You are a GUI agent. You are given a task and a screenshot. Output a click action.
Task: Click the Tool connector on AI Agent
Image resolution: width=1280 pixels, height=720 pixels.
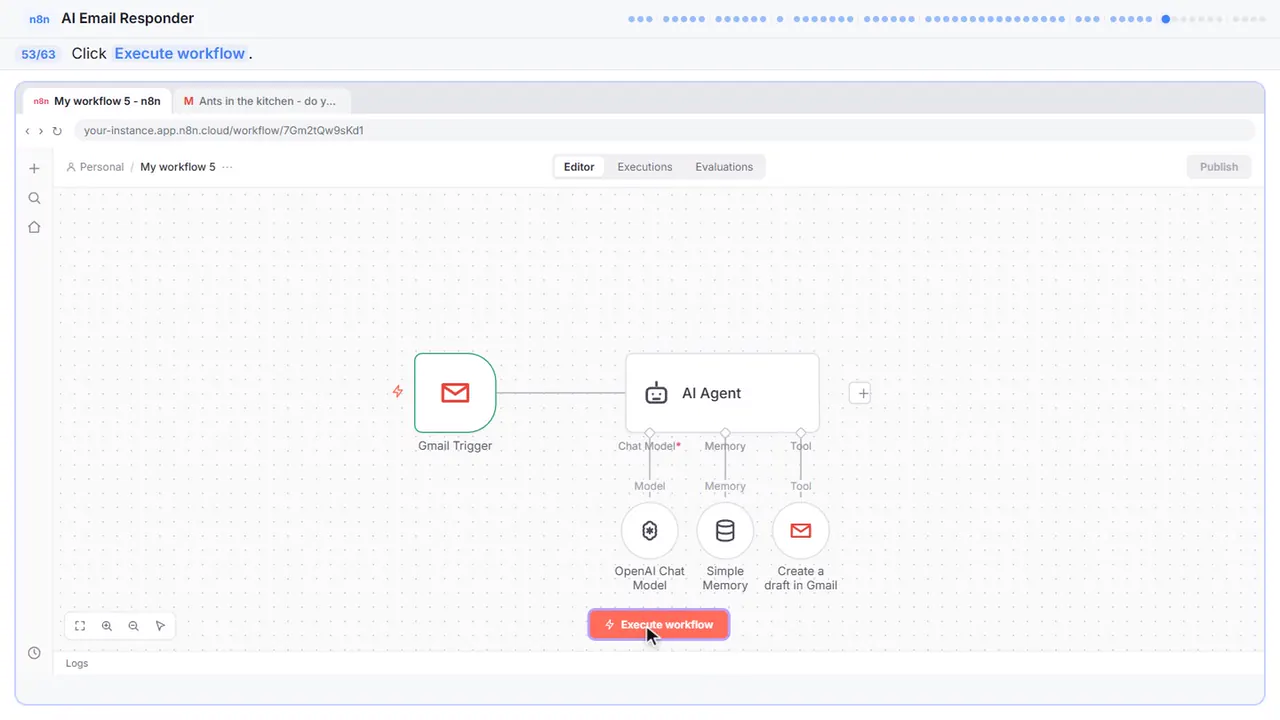click(x=801, y=433)
